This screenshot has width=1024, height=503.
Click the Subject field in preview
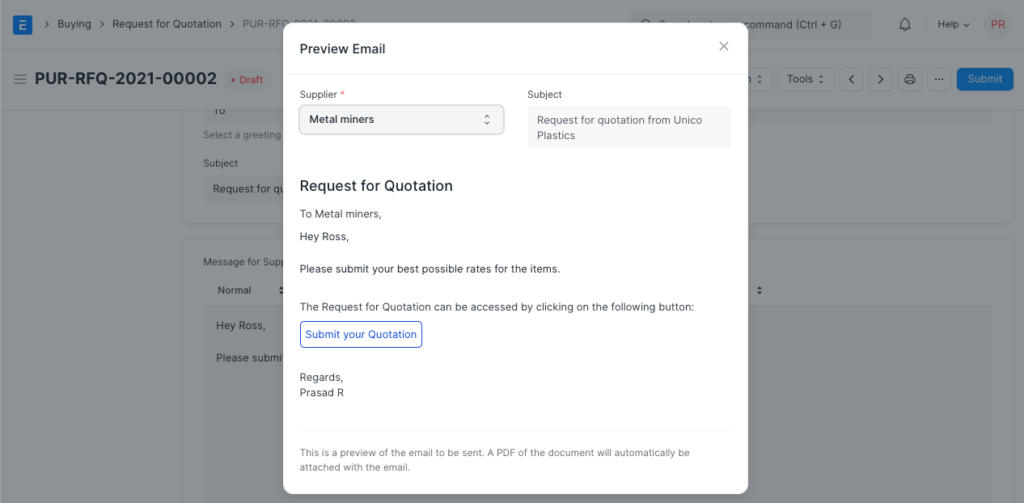pyautogui.click(x=629, y=127)
